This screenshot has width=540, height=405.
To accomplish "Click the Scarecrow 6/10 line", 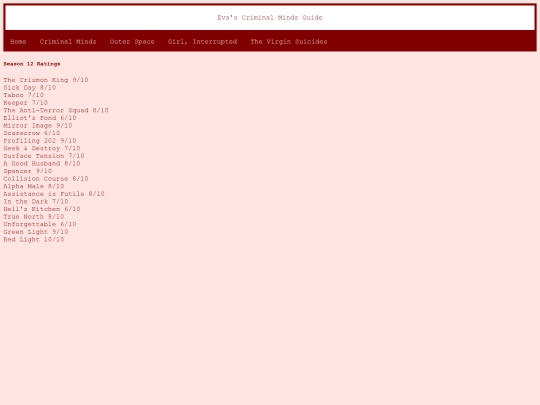I will click(x=32, y=133).
